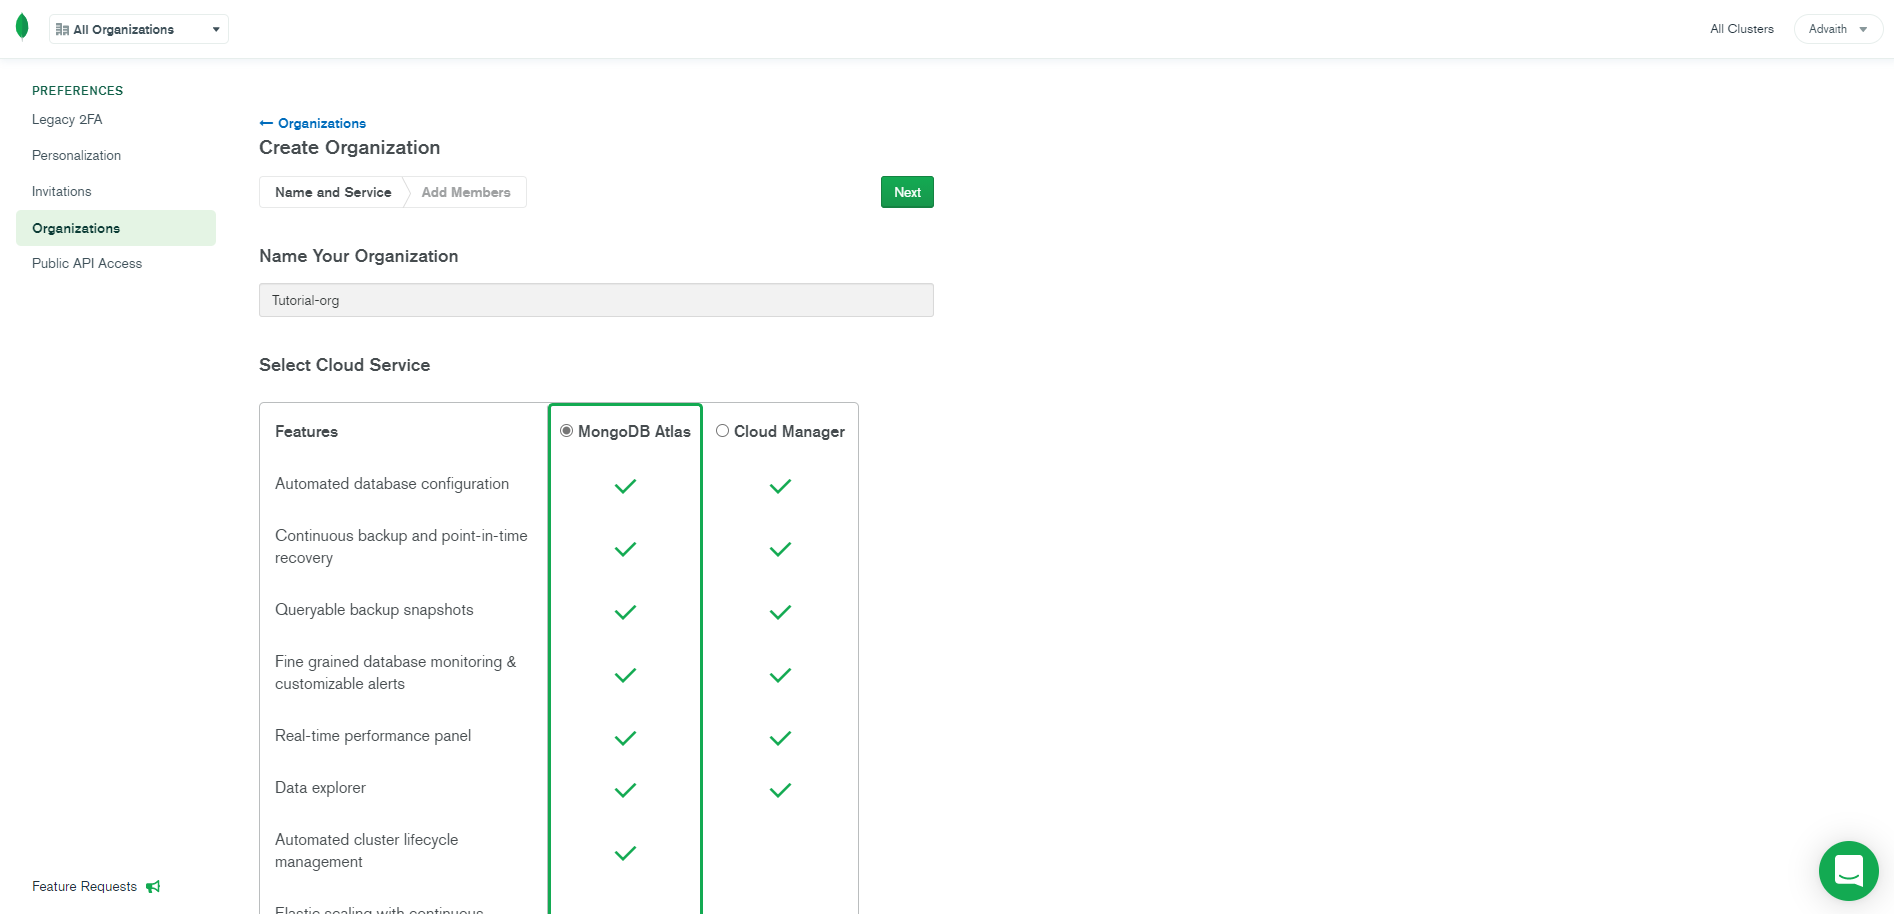This screenshot has width=1894, height=914.
Task: Open Legacy 2FA preferences
Action: tap(67, 120)
